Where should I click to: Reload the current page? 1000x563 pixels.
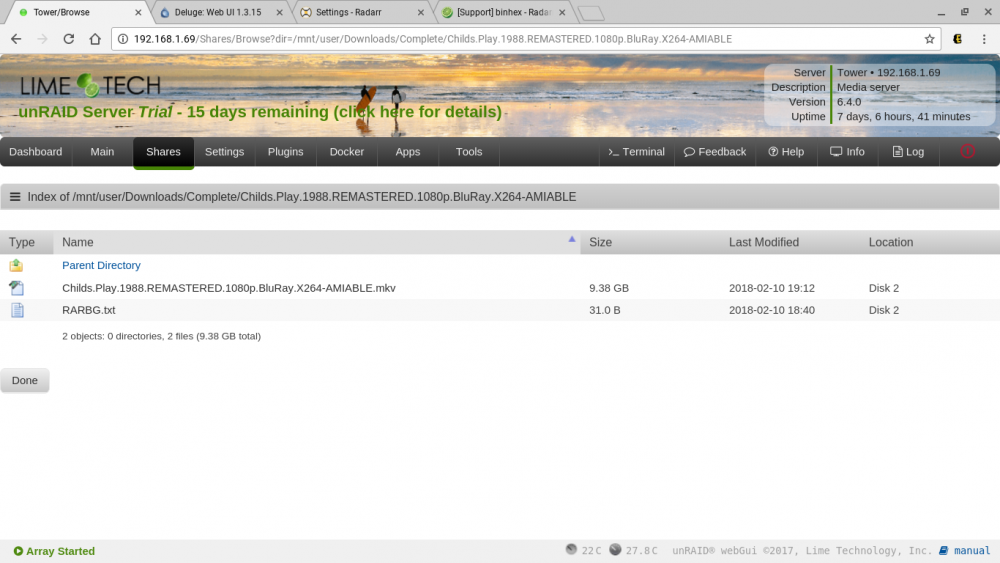pyautogui.click(x=68, y=39)
